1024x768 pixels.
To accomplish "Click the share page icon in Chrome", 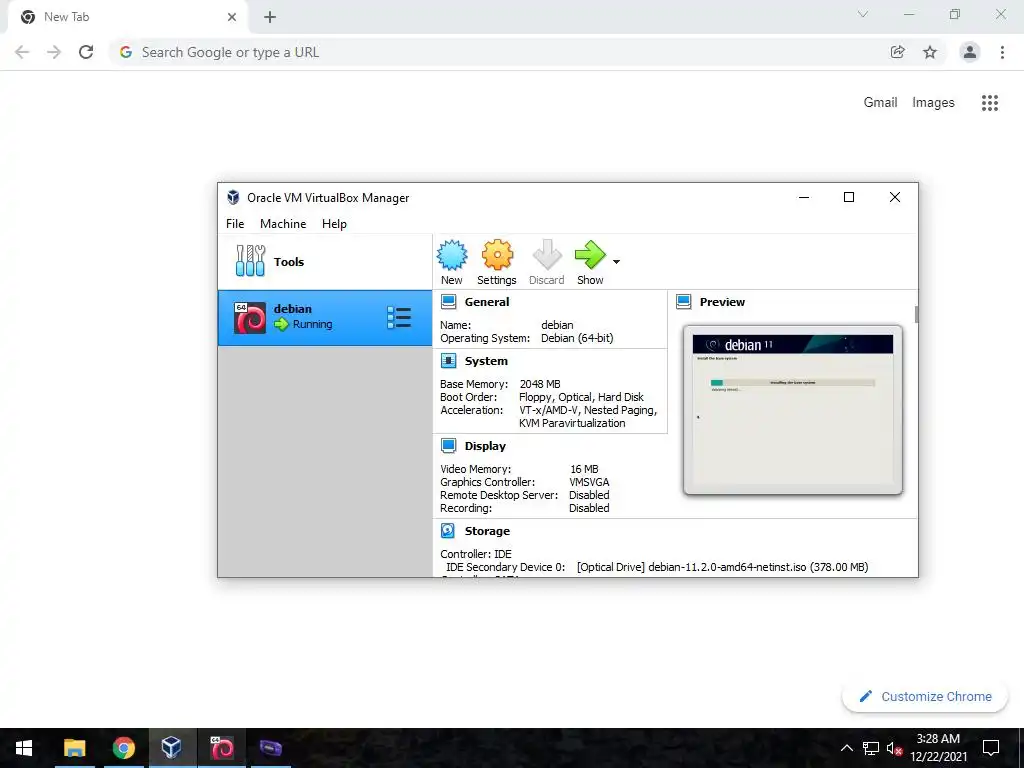I will point(898,52).
